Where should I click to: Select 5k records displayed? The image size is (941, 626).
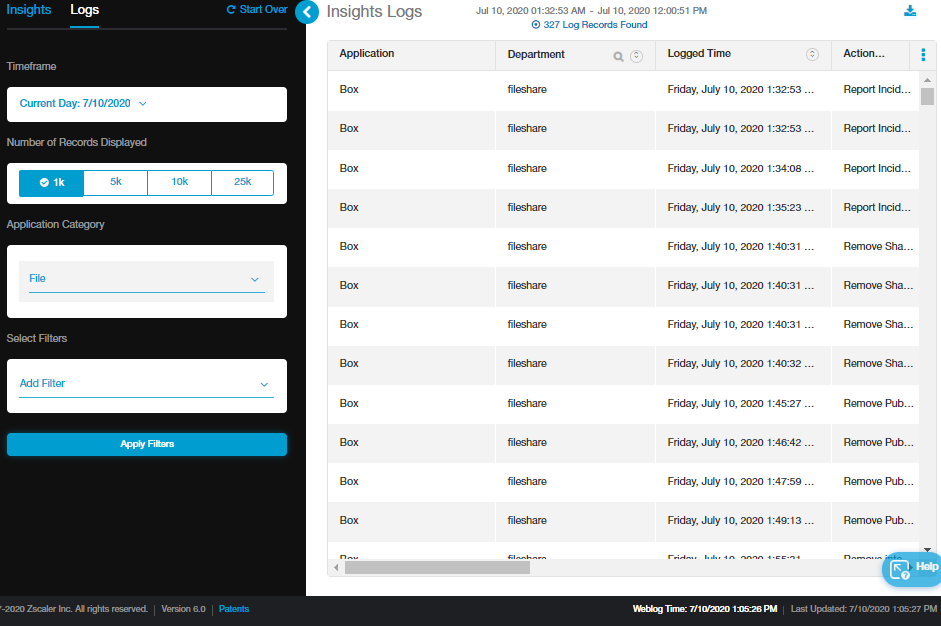click(x=115, y=183)
